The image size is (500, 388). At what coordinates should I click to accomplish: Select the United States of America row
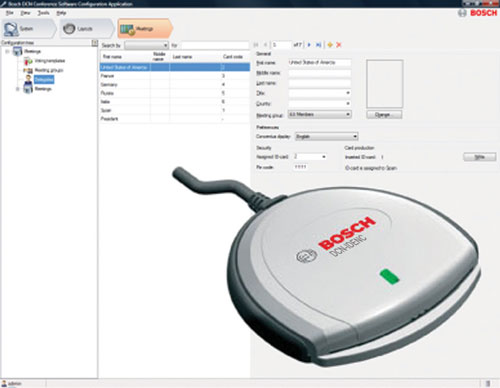click(x=175, y=67)
